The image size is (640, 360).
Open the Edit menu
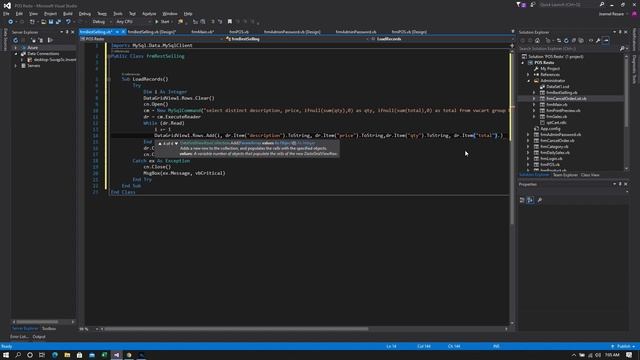tap(19, 13)
